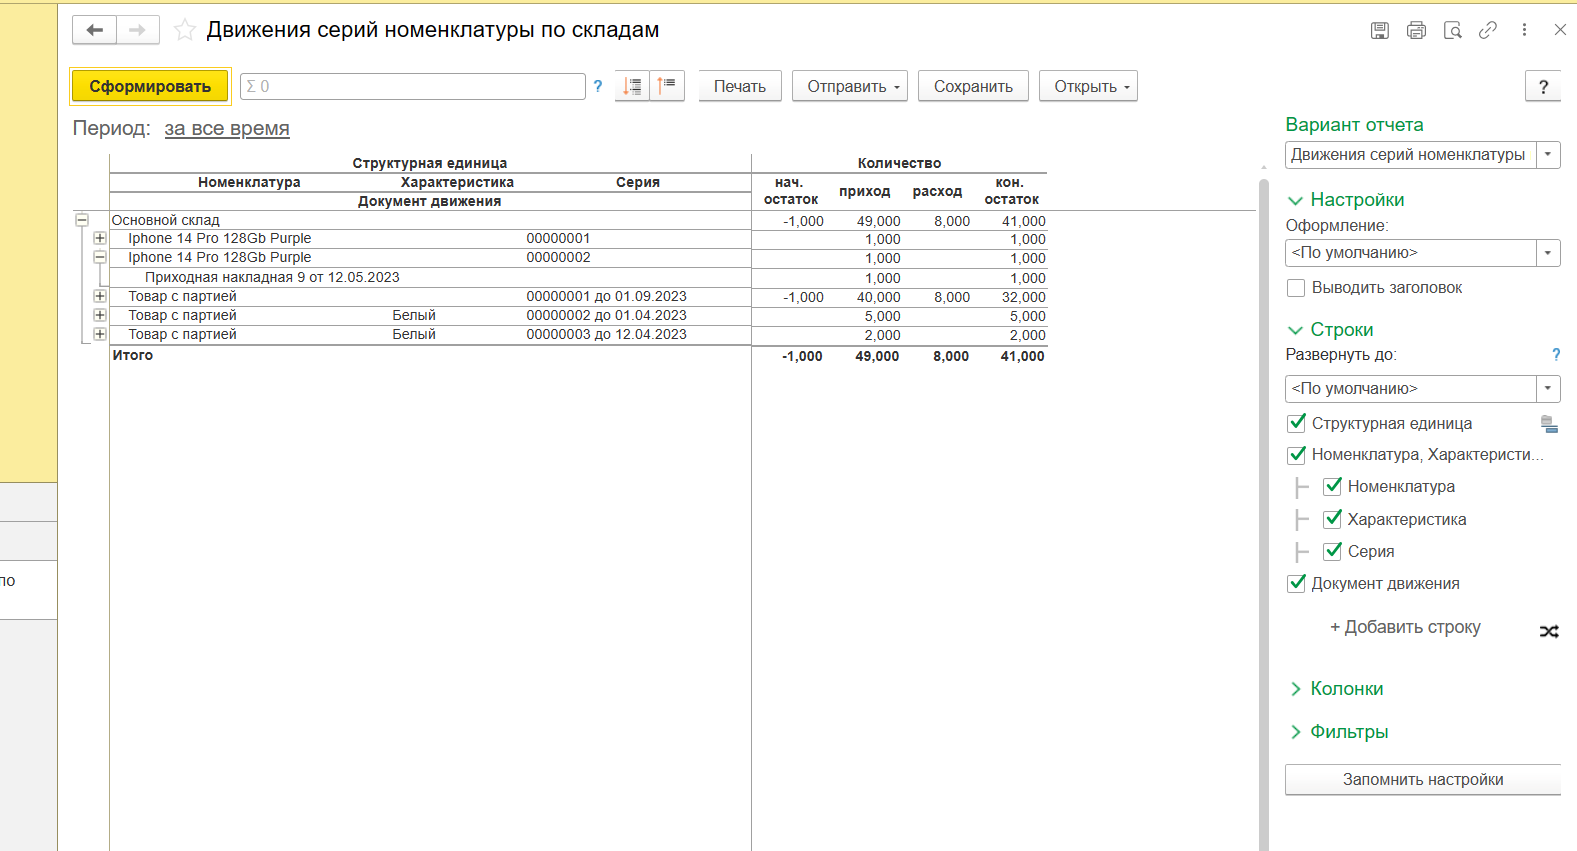Viewport: 1577px width, 851px height.
Task: Open the Вариант отчета dropdown list
Action: [x=1547, y=155]
